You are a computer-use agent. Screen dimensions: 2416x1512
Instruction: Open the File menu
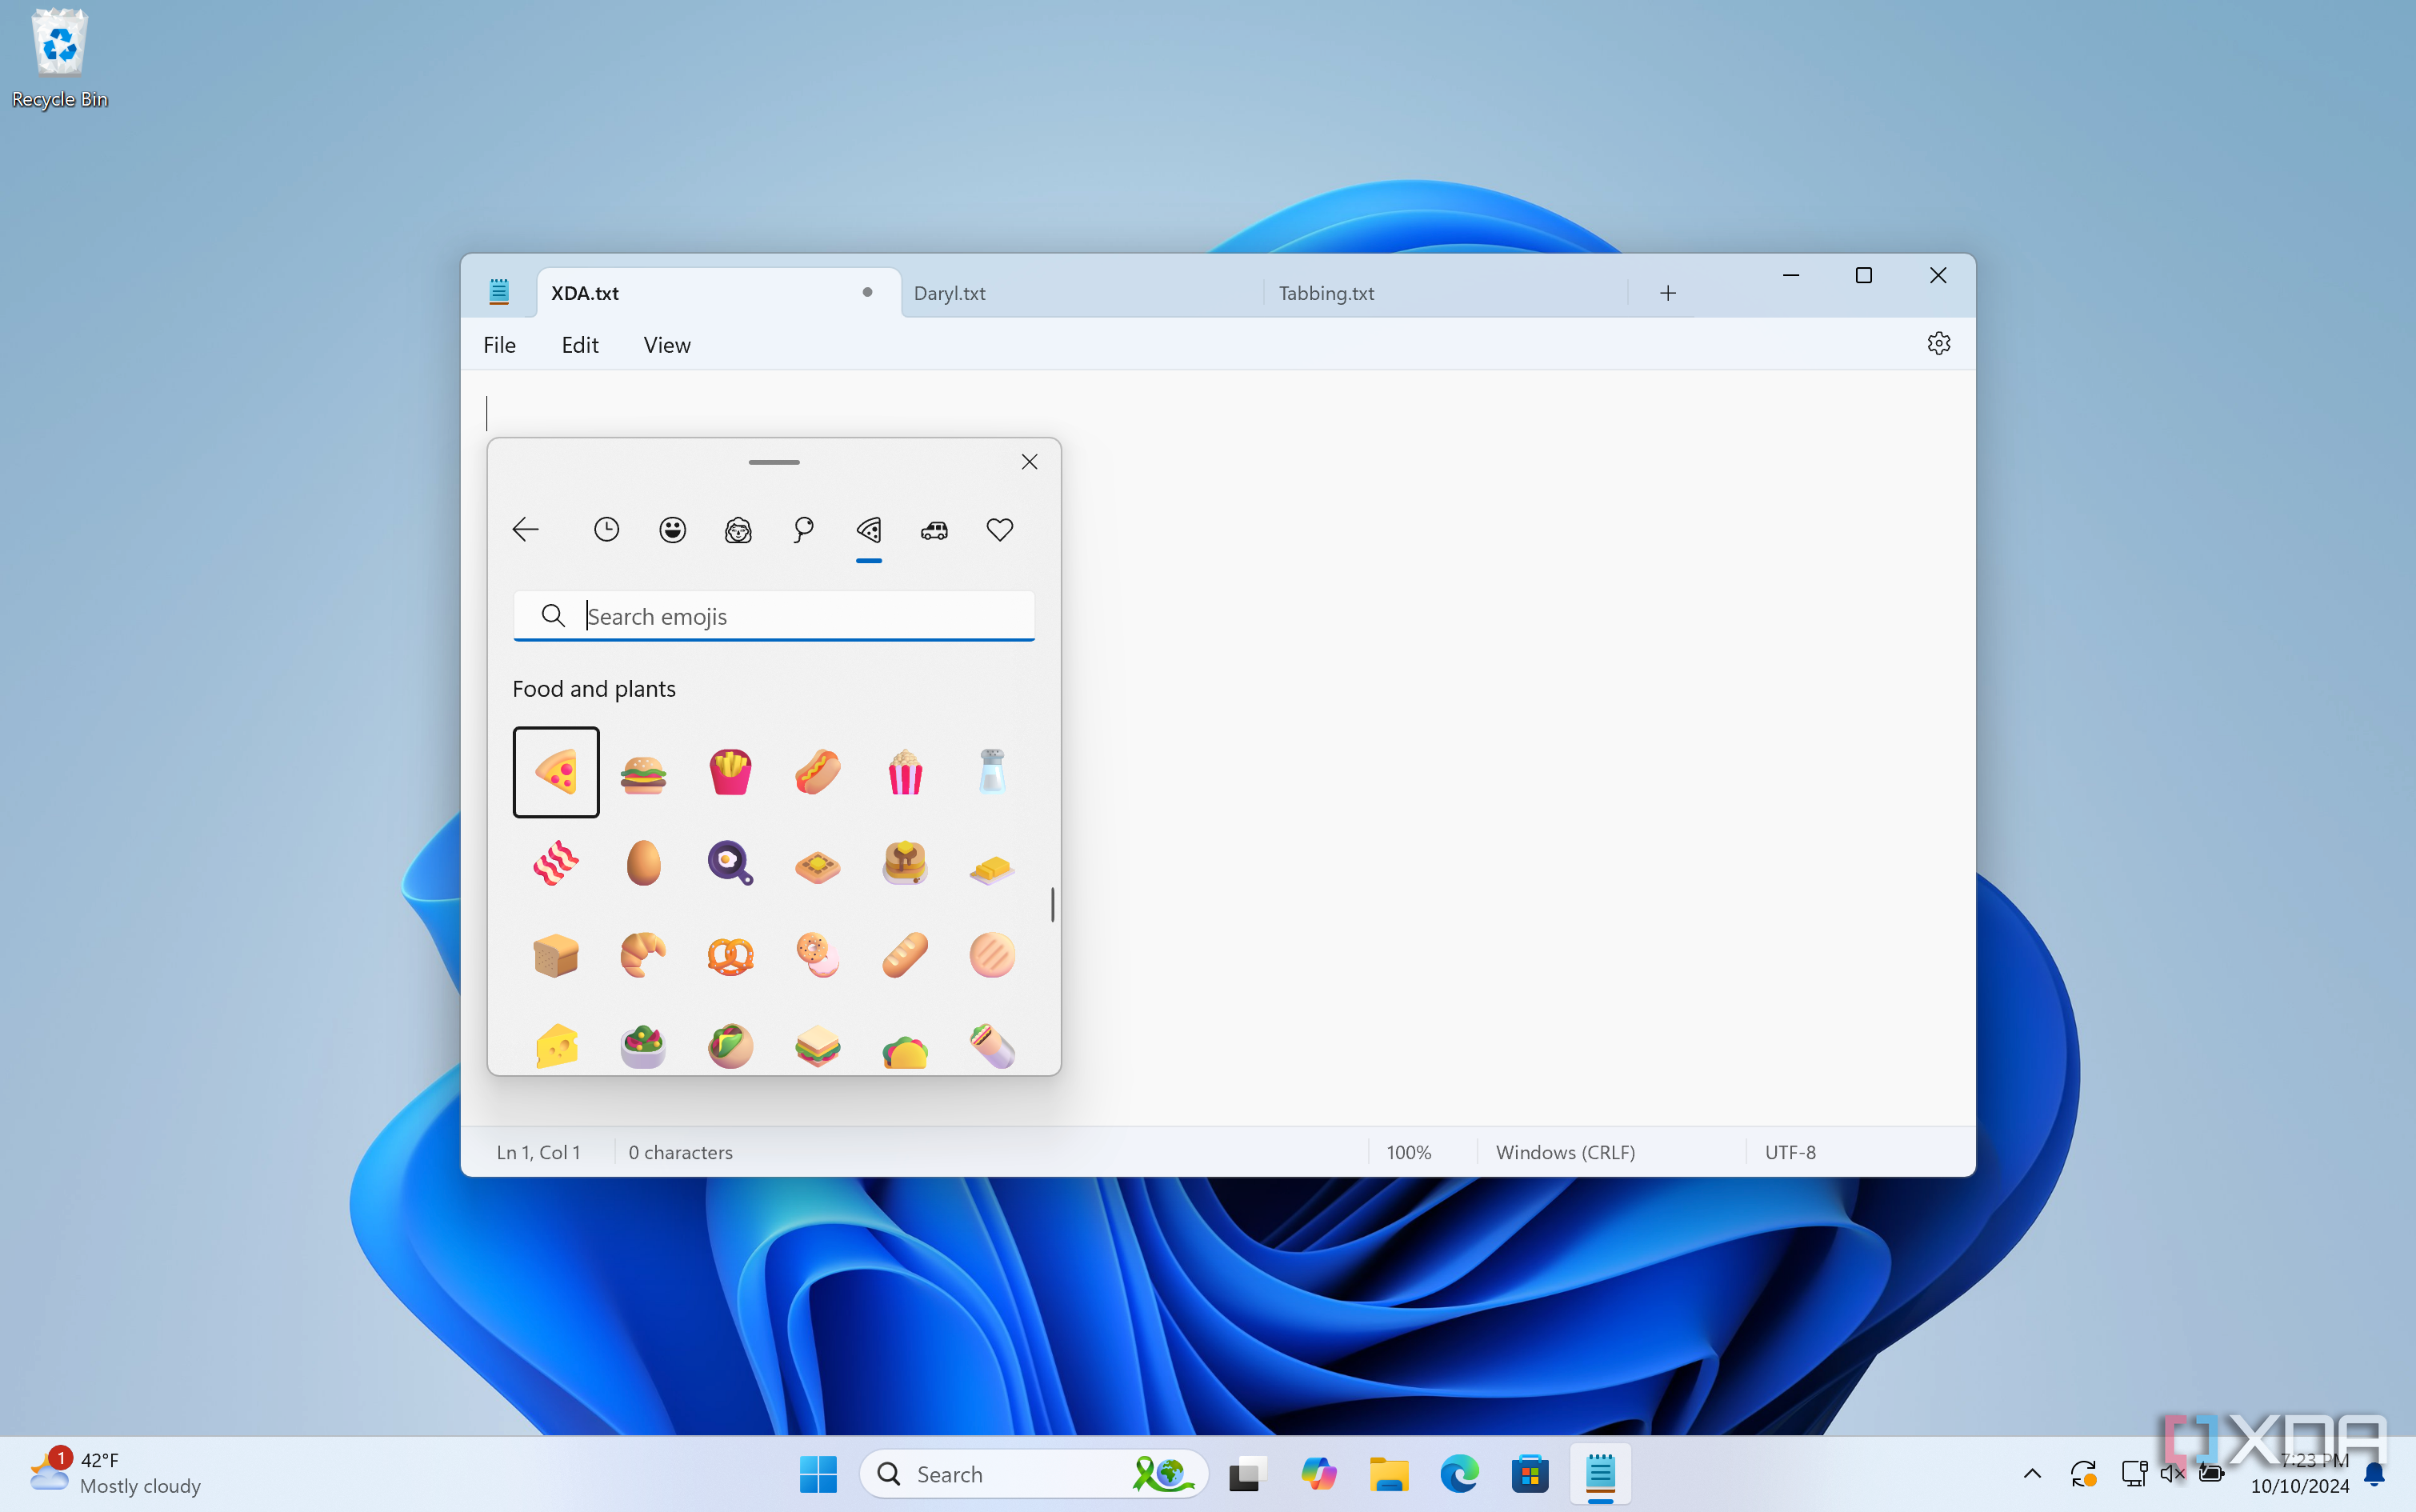(499, 345)
